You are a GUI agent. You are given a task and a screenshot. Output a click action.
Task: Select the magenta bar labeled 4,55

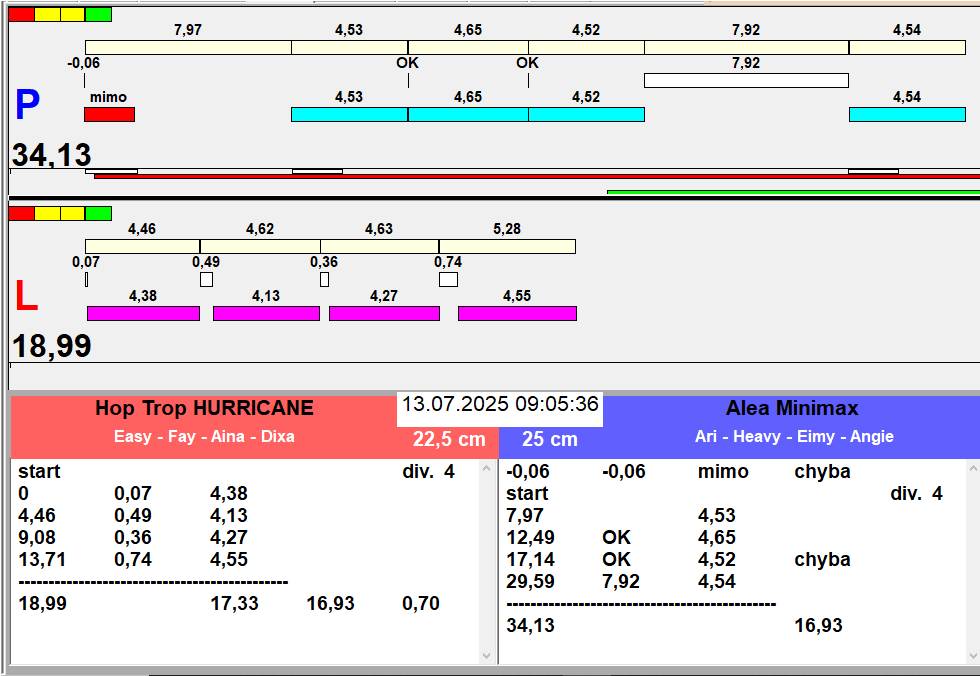pyautogui.click(x=518, y=313)
